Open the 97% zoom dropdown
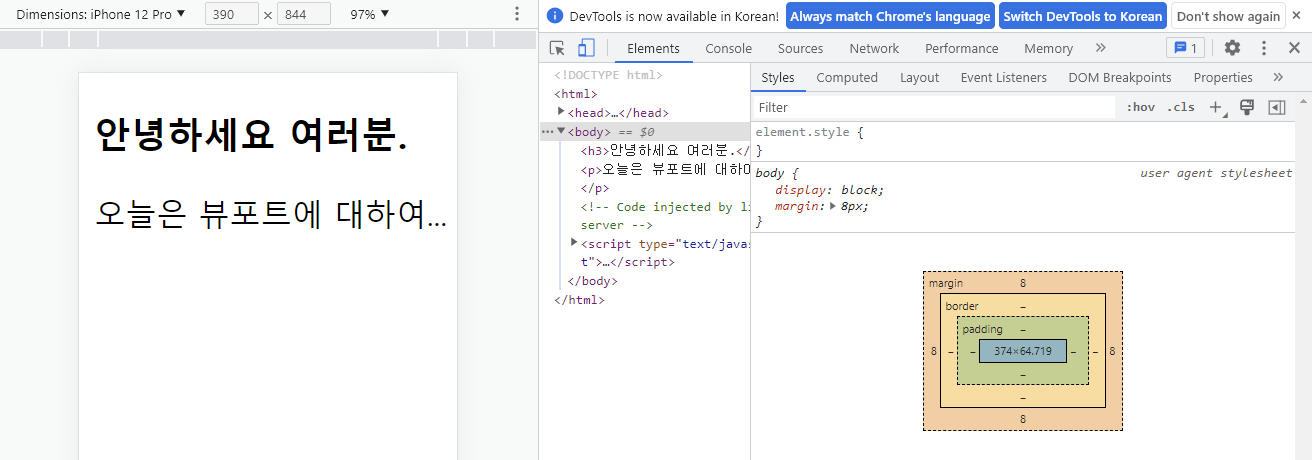 (x=370, y=14)
